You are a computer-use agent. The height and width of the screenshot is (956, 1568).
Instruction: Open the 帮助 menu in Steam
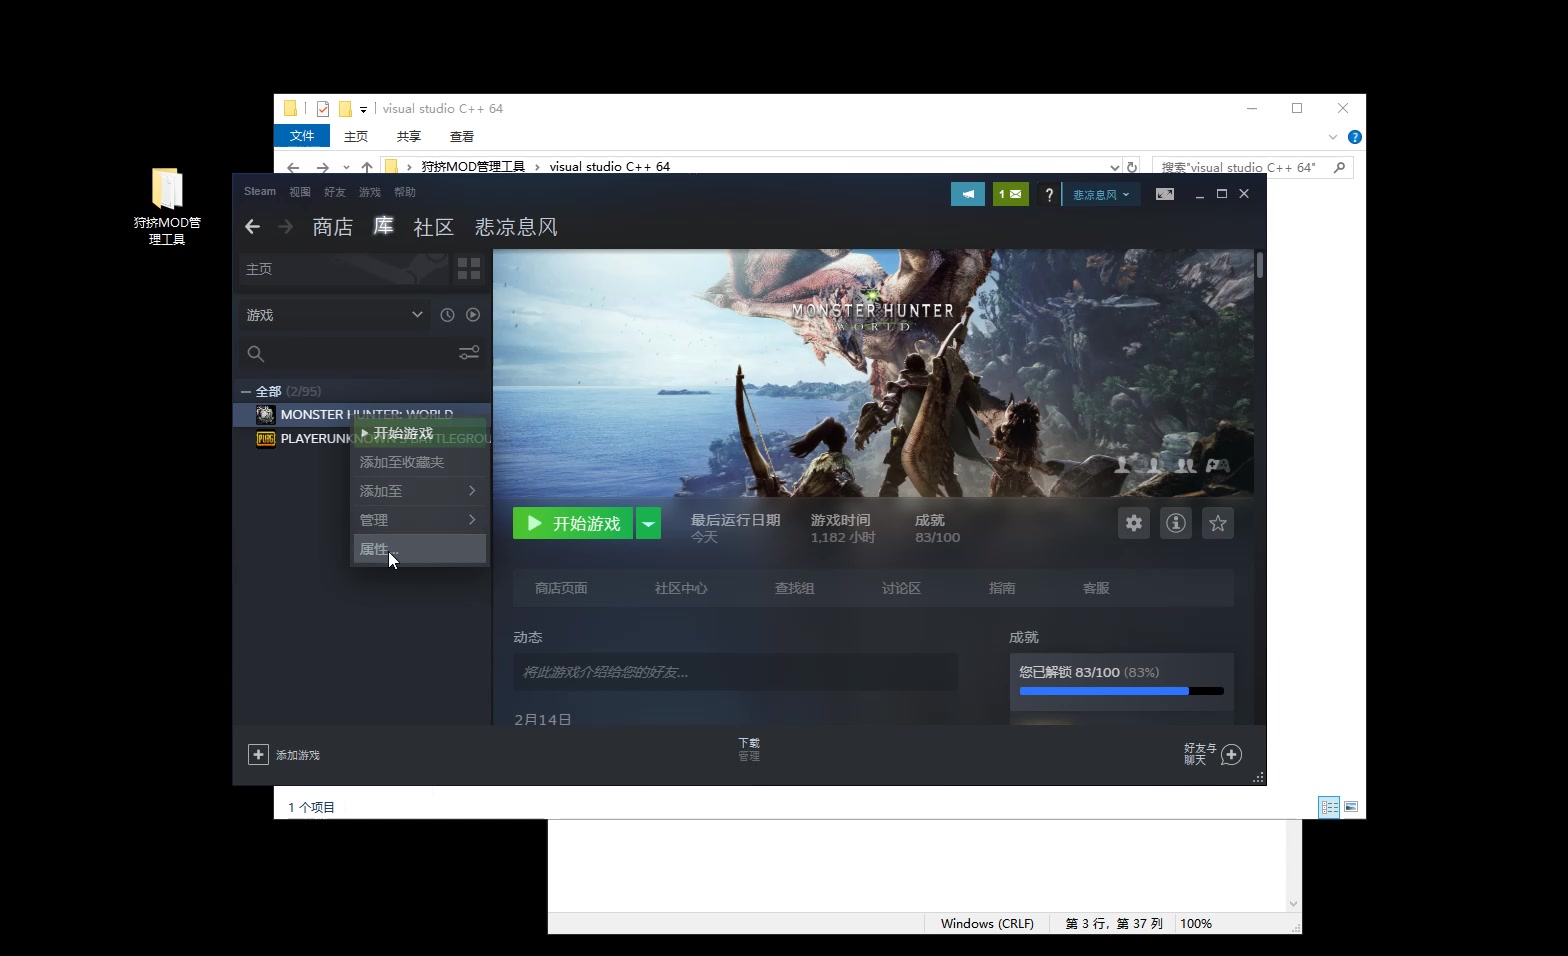coord(405,192)
